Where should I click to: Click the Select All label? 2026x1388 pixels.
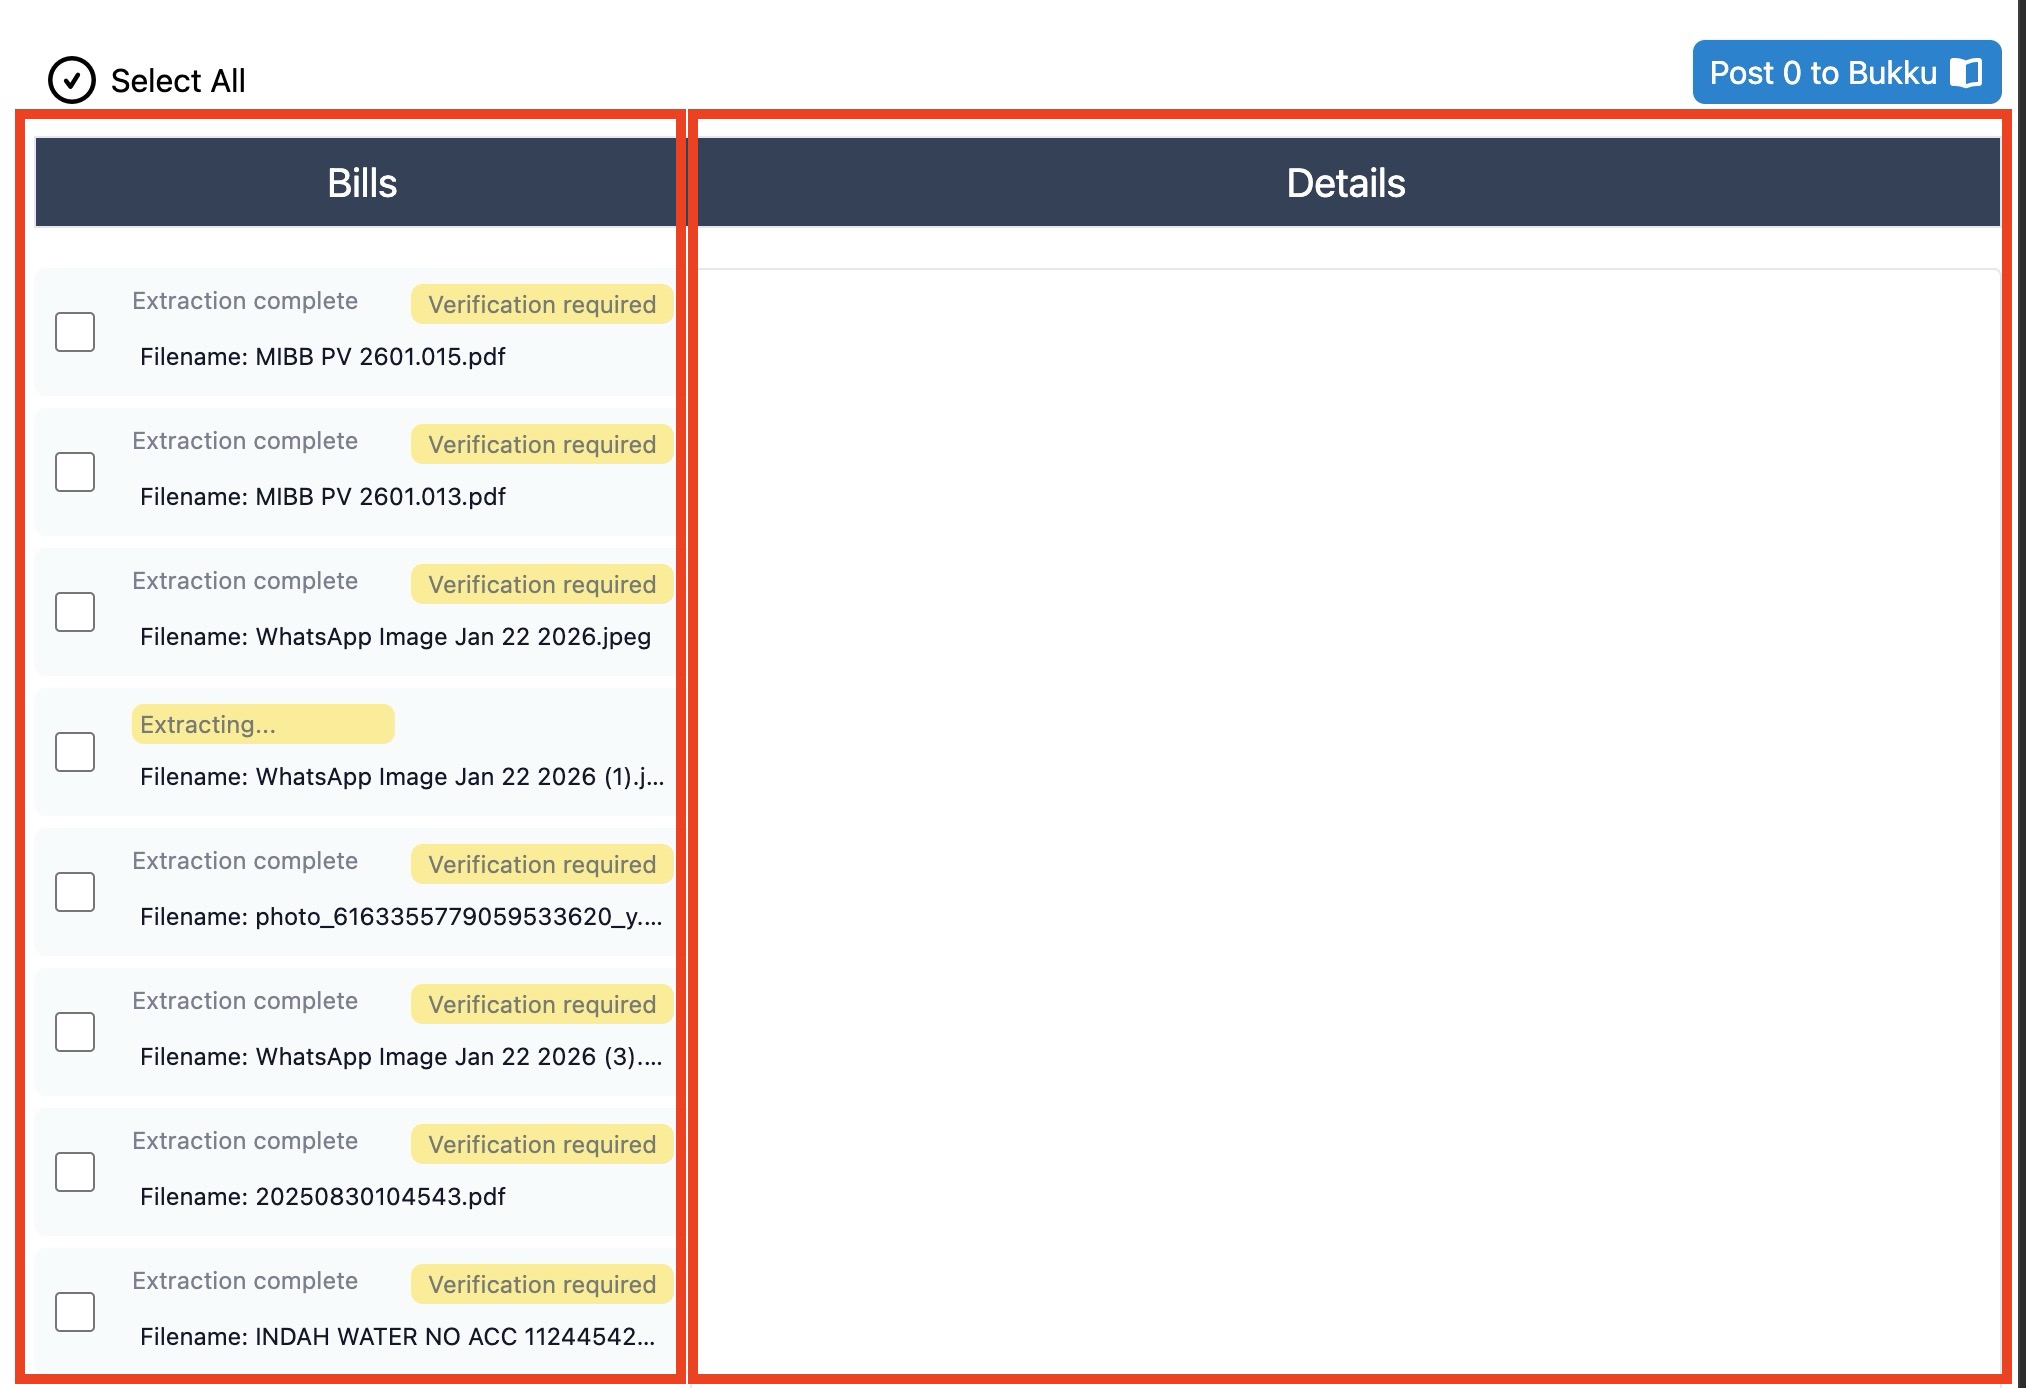tap(177, 81)
